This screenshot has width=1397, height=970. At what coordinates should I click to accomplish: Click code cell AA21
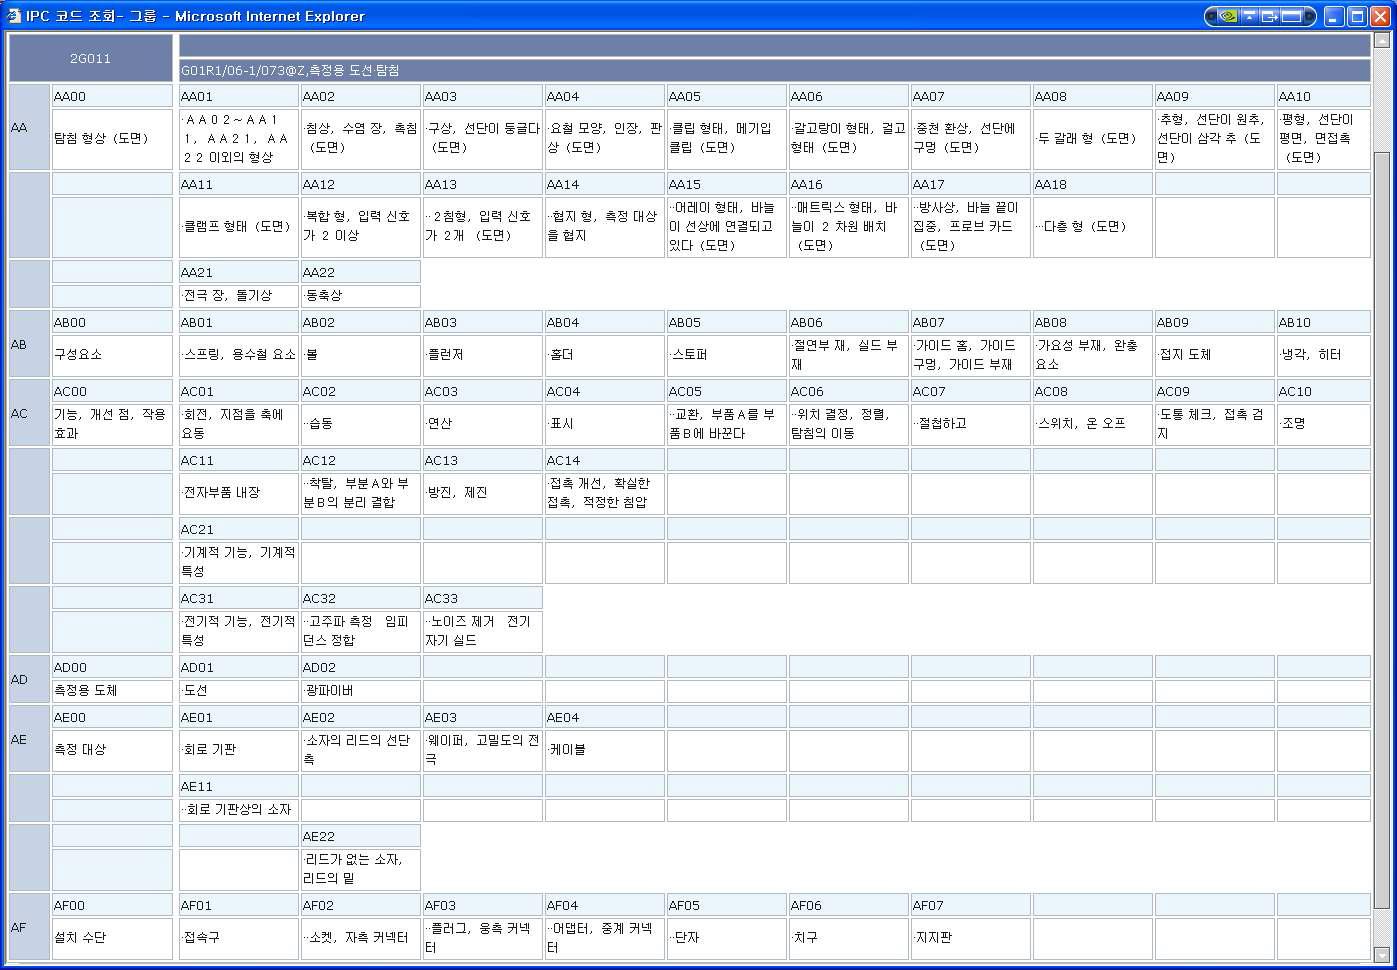238,272
